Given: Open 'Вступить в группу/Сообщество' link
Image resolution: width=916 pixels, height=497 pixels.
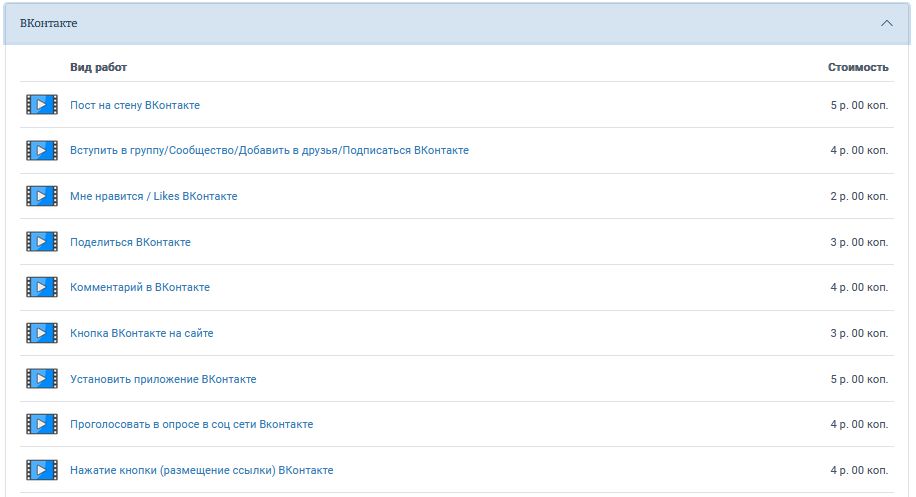Looking at the screenshot, I should [x=269, y=151].
